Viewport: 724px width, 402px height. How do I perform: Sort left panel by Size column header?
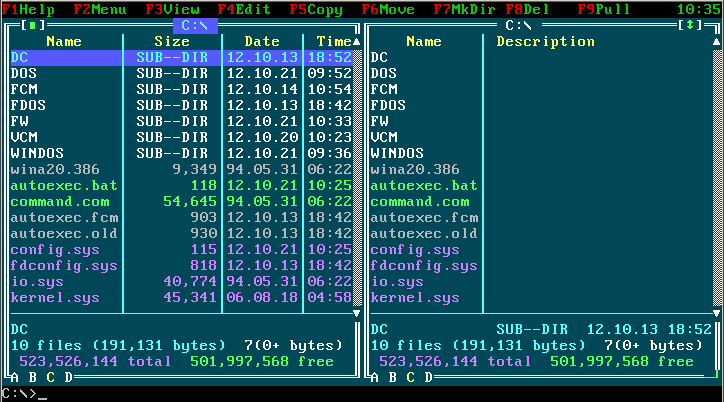171,41
